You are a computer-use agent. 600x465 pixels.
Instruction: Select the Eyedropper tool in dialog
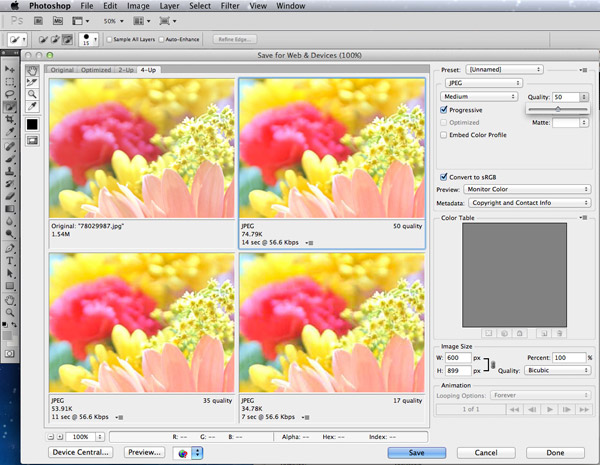[x=33, y=106]
